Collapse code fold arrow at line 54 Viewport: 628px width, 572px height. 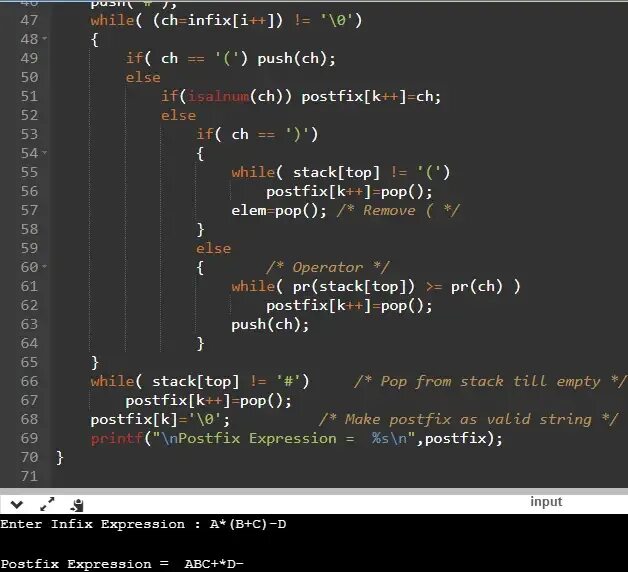(44, 153)
